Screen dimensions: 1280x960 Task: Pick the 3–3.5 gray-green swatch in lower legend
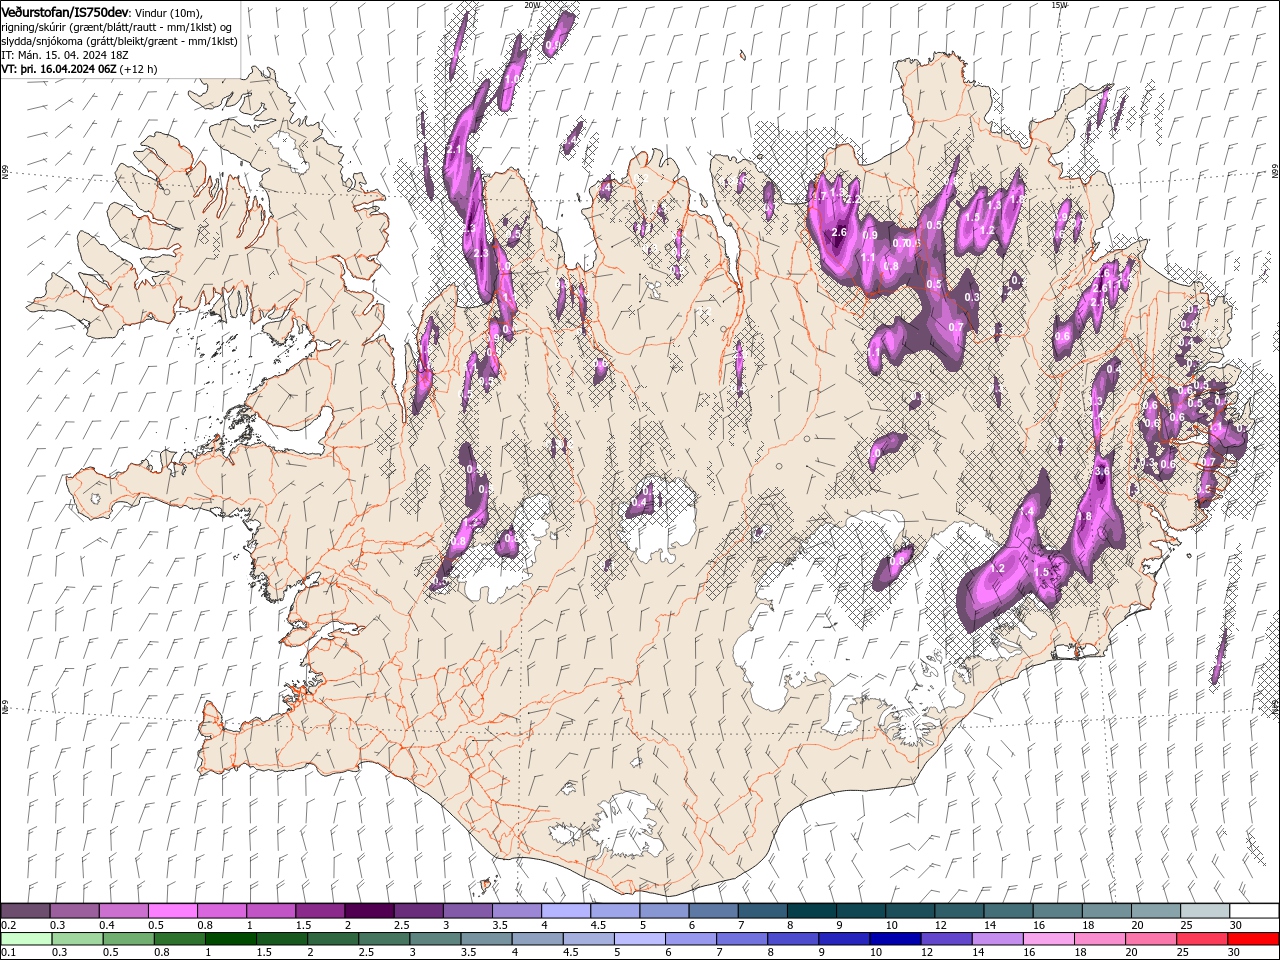[x=436, y=939]
